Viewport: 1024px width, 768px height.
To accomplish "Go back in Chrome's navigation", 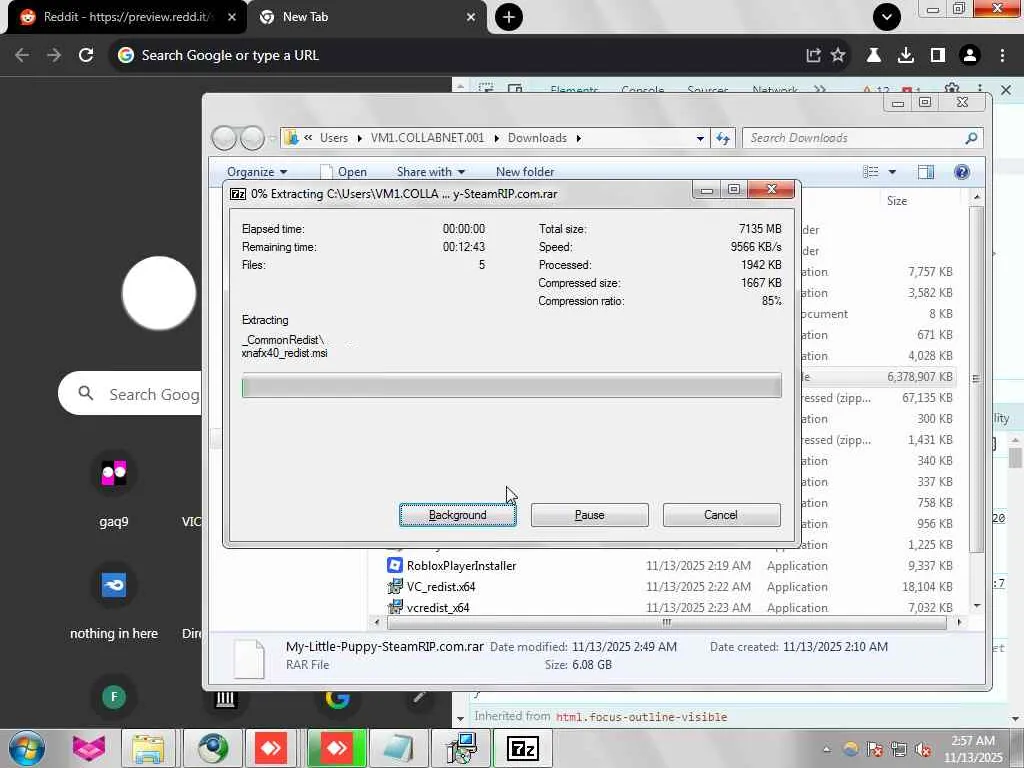I will coord(22,56).
